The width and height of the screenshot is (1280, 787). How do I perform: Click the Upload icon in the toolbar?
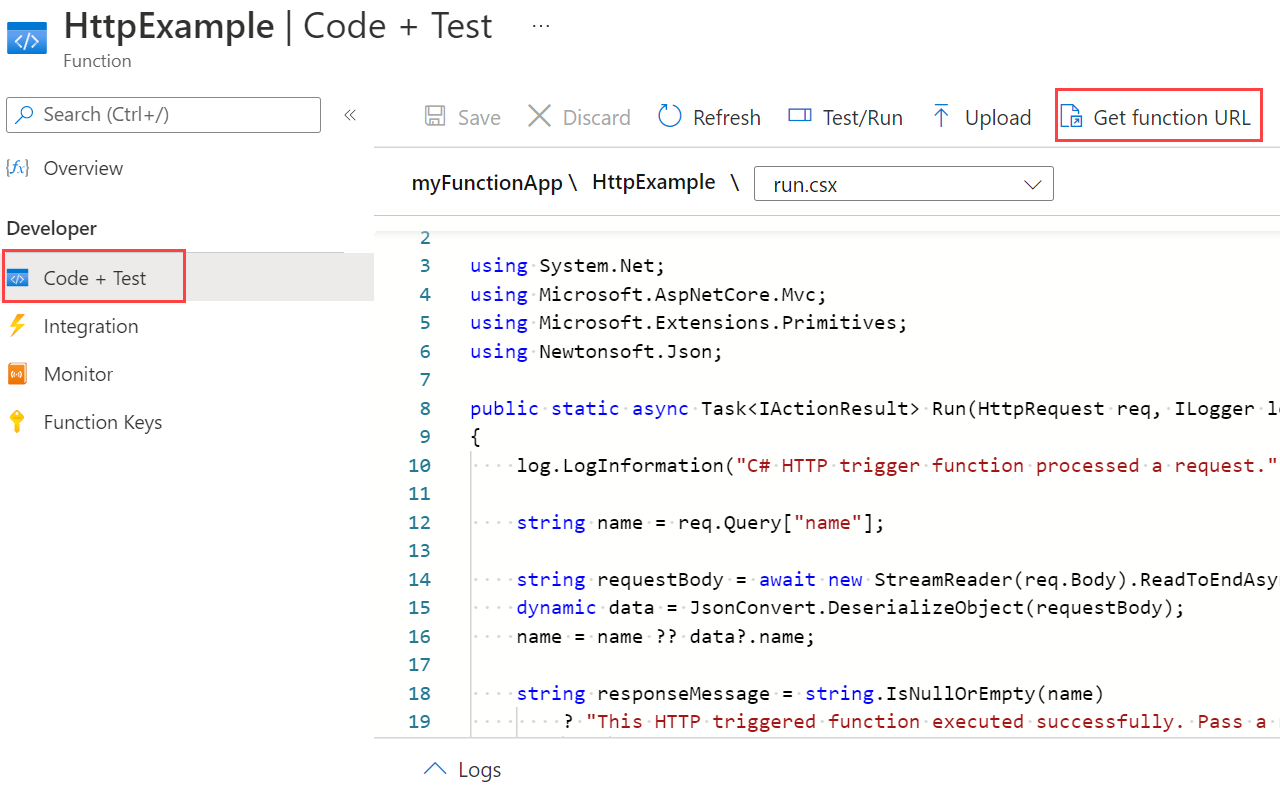(940, 116)
